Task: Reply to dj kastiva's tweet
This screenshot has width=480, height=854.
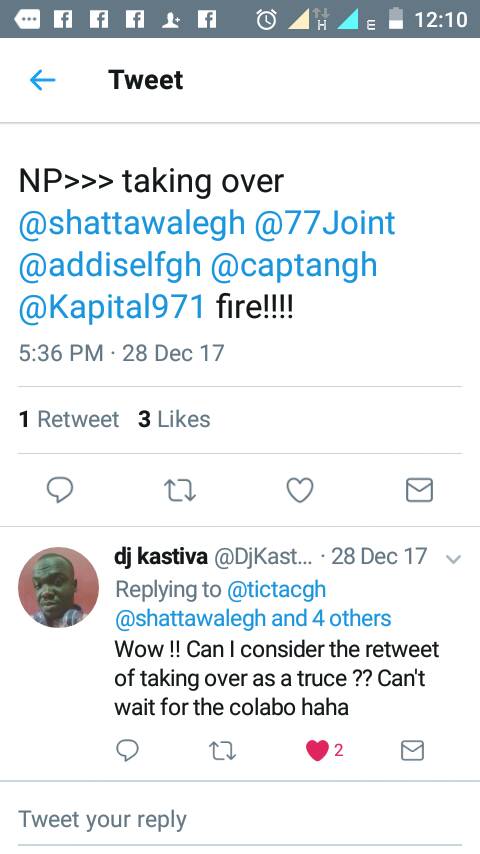Action: 127,751
